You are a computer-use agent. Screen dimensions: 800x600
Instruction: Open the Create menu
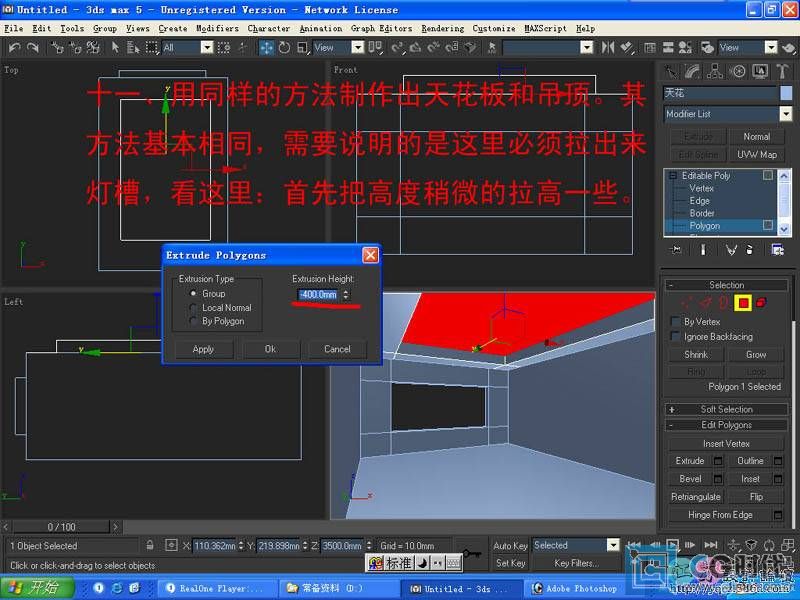pyautogui.click(x=173, y=29)
